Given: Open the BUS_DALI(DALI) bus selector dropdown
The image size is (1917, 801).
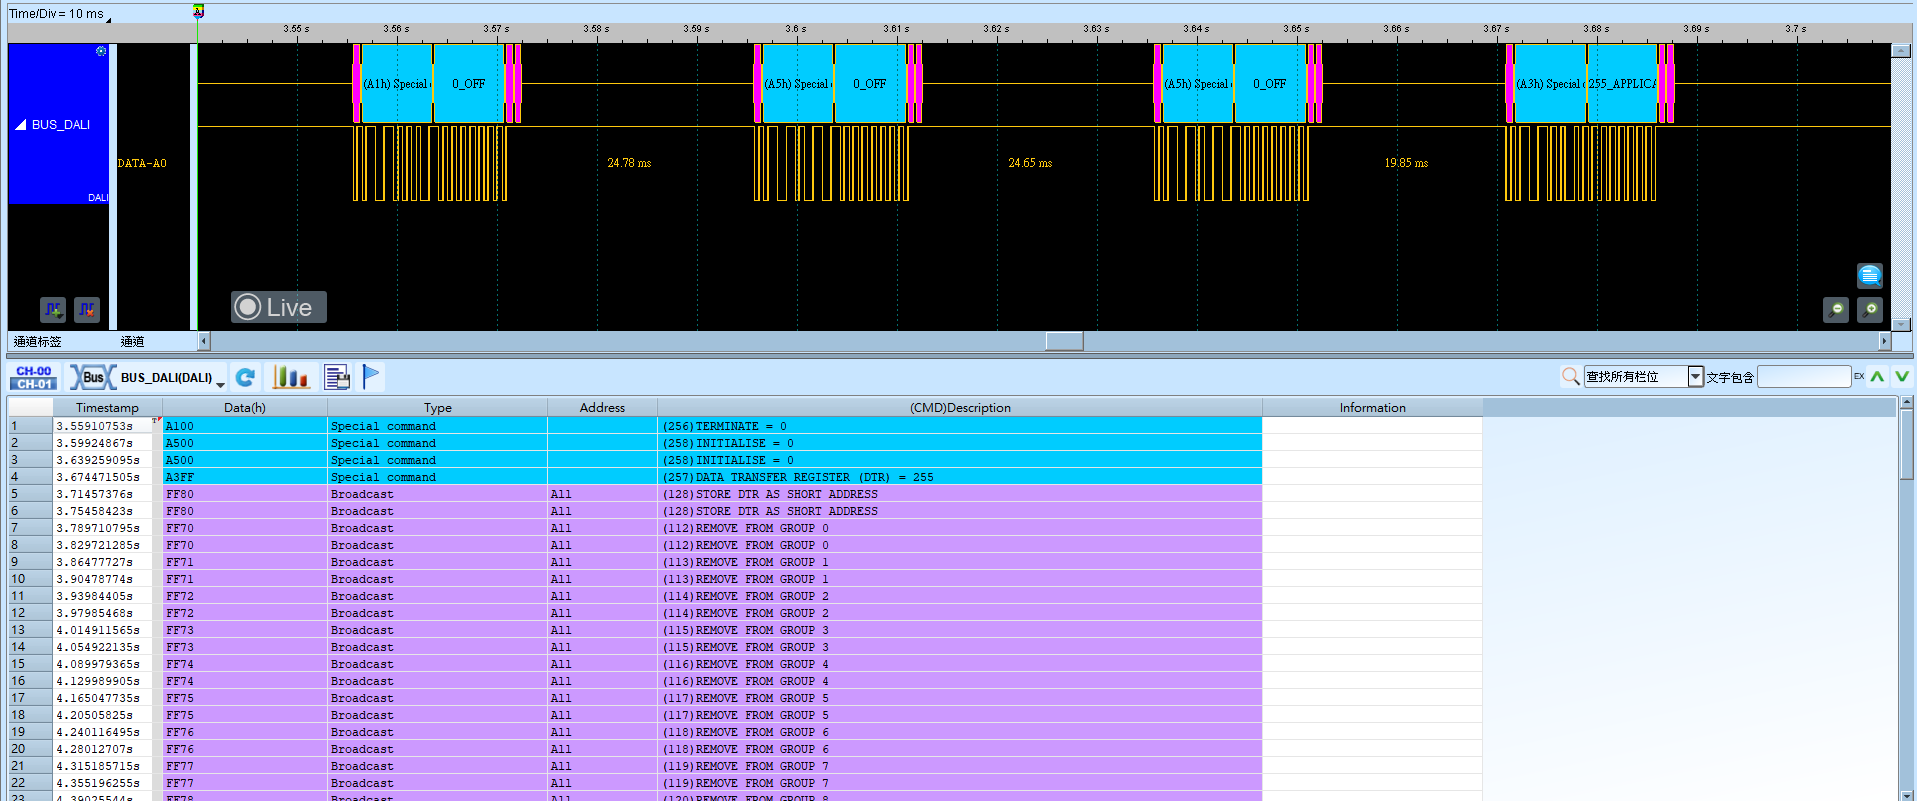Looking at the screenshot, I should coord(221,384).
